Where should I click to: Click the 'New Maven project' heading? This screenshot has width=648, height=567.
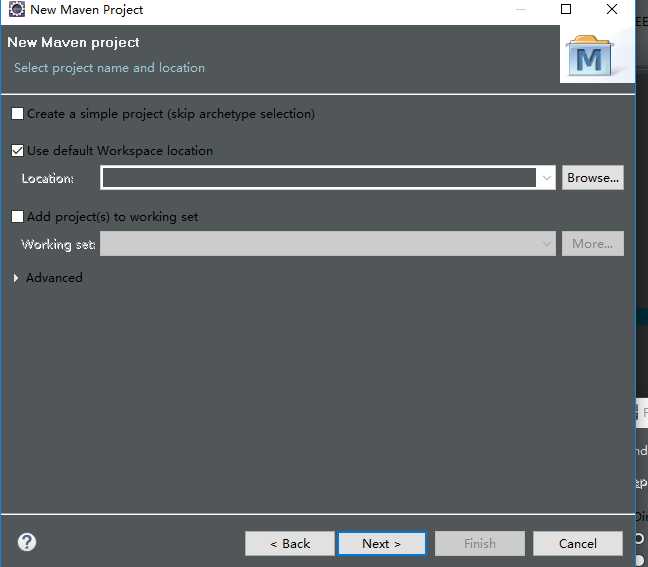[x=74, y=43]
